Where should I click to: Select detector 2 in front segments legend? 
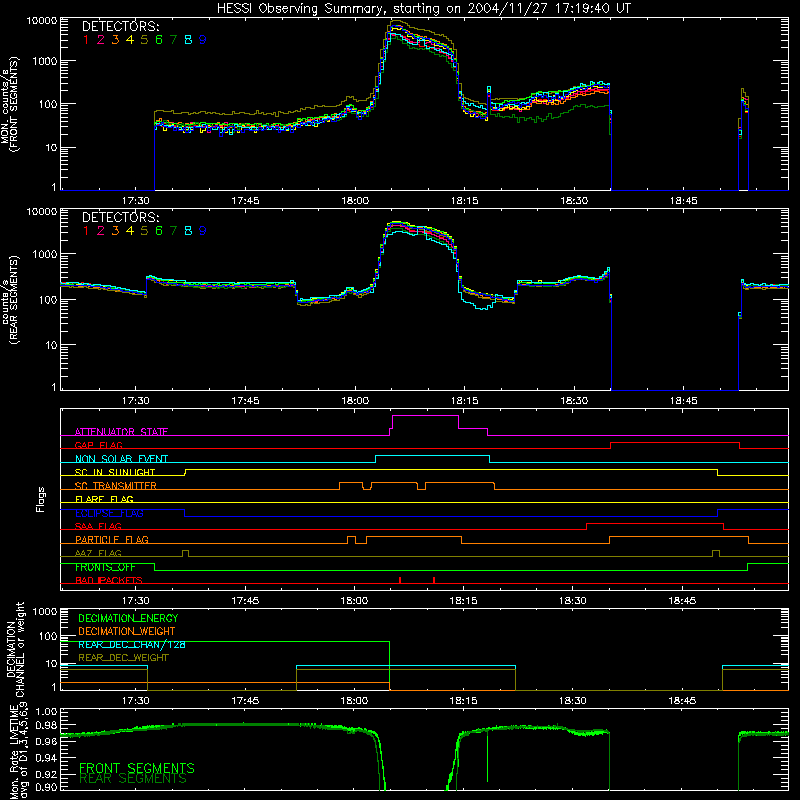point(101,40)
